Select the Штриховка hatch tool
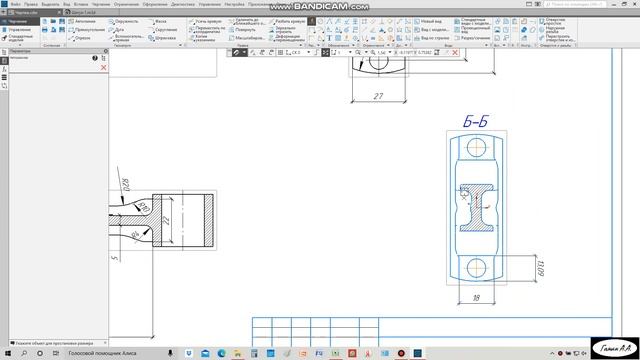 162,38
